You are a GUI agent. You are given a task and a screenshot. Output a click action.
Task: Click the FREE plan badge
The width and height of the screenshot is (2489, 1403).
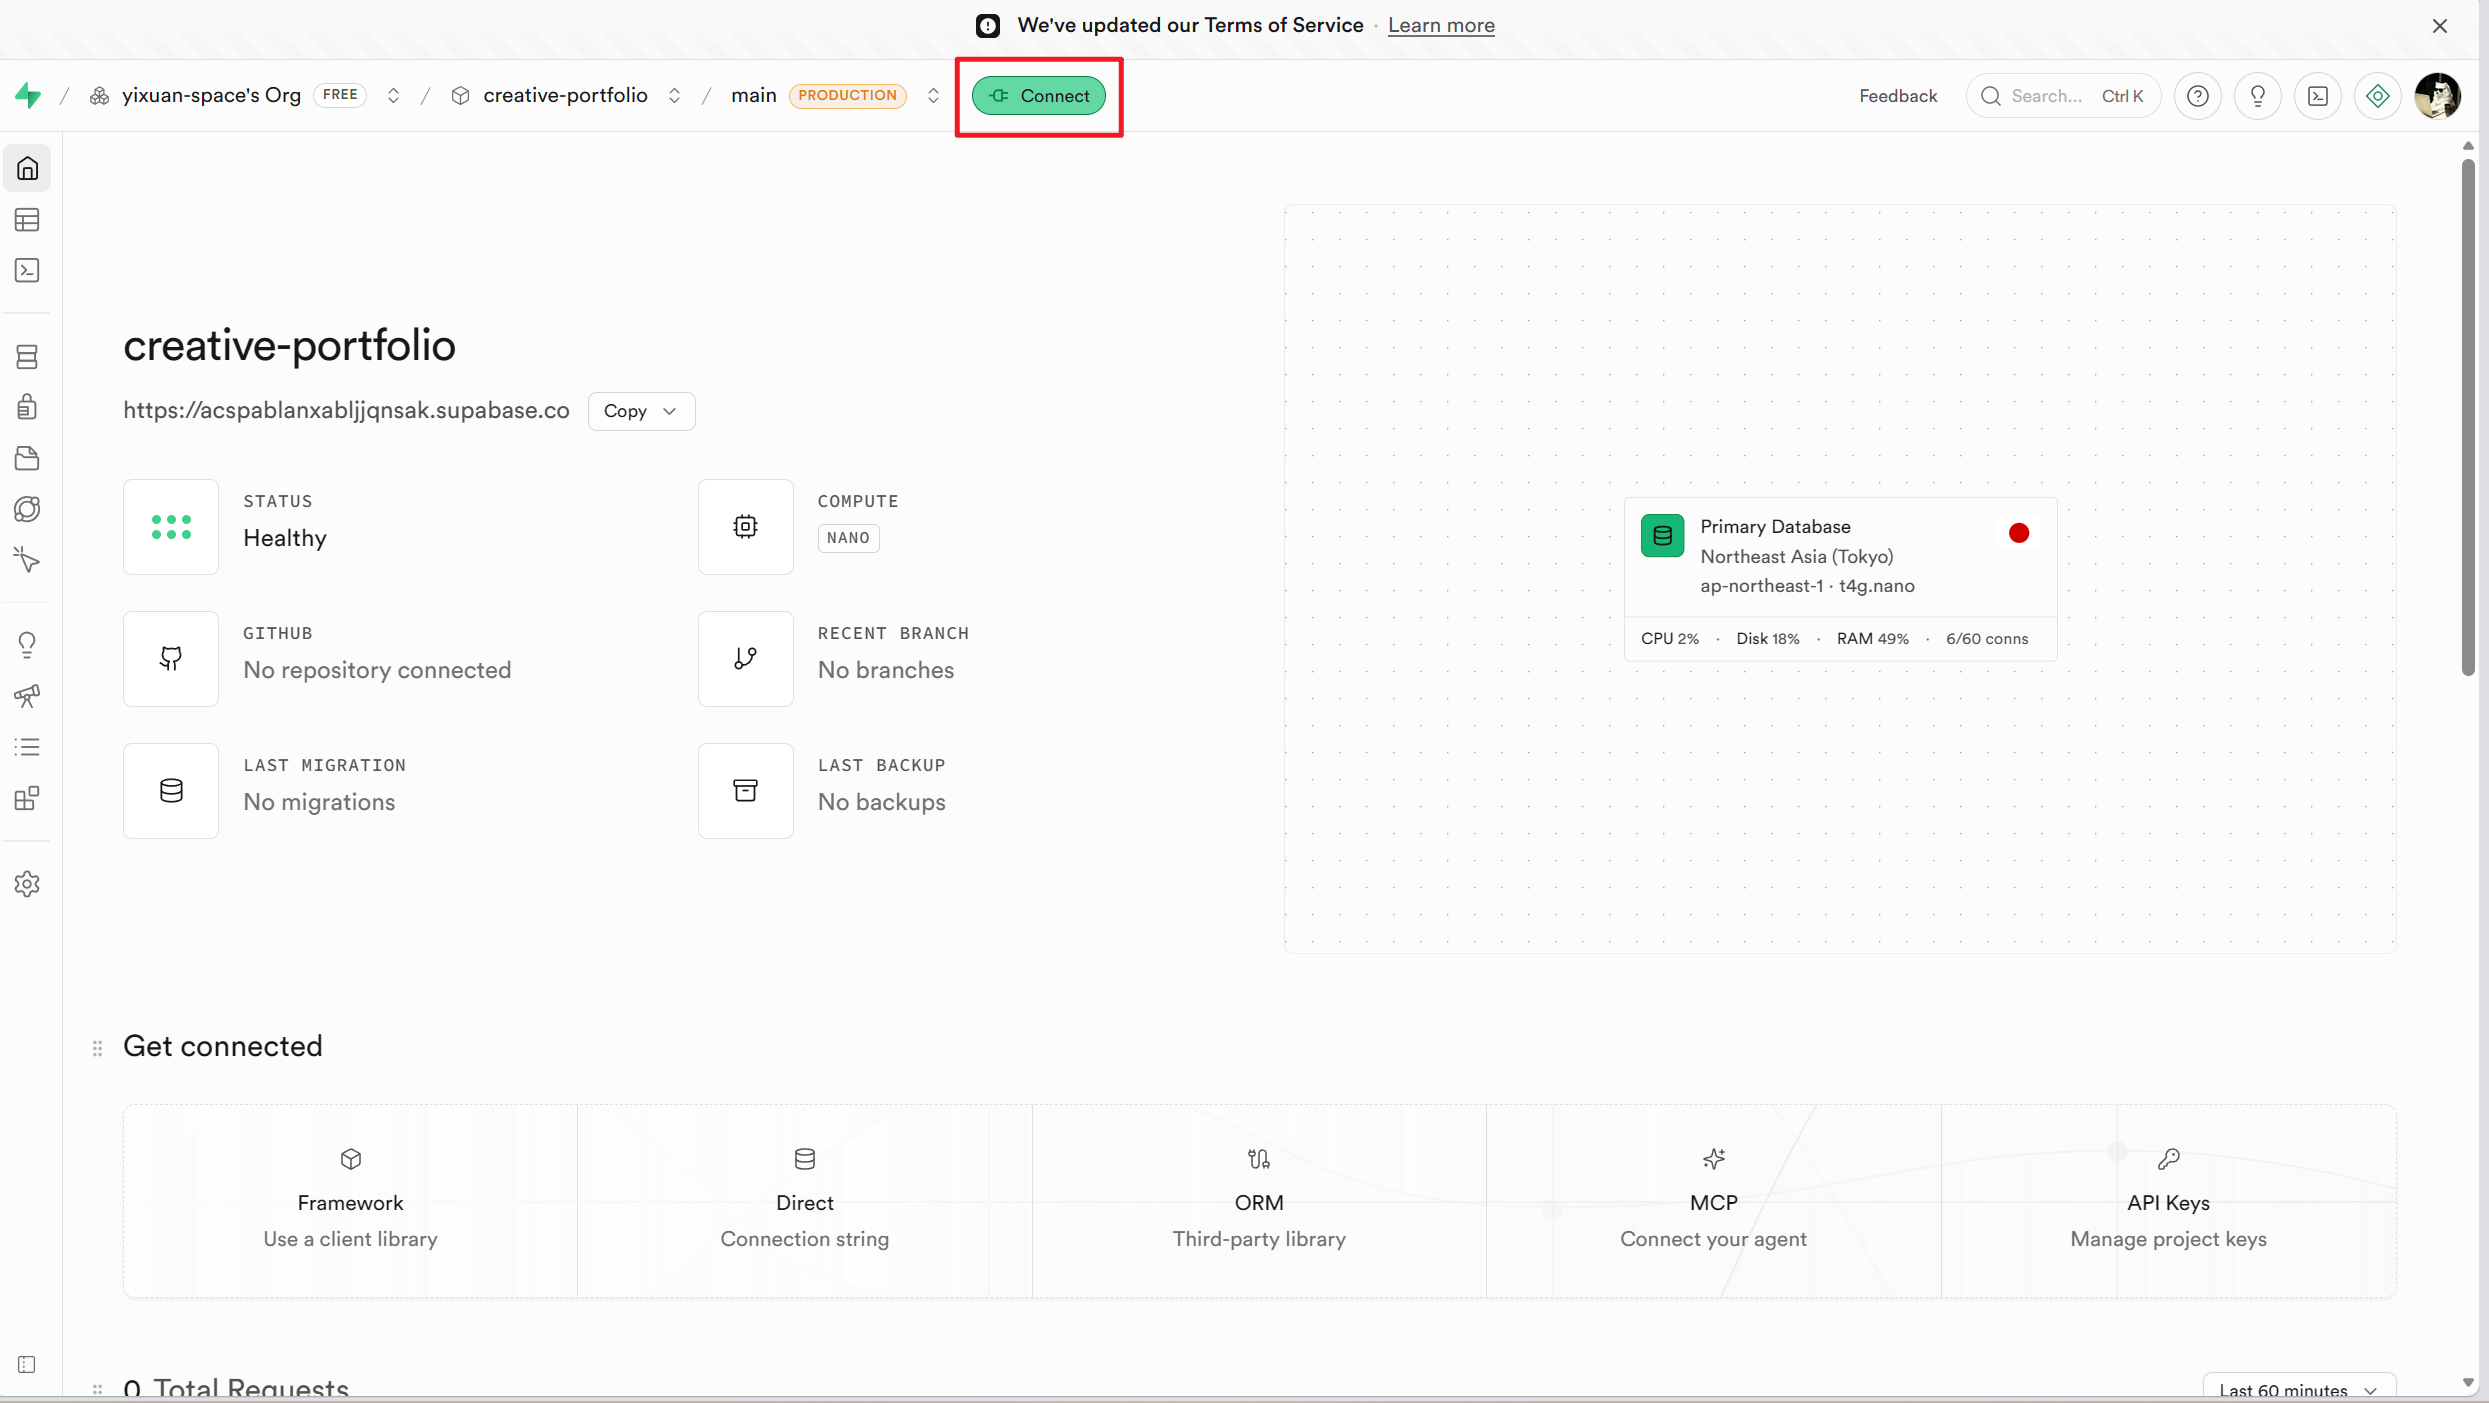pos(340,95)
